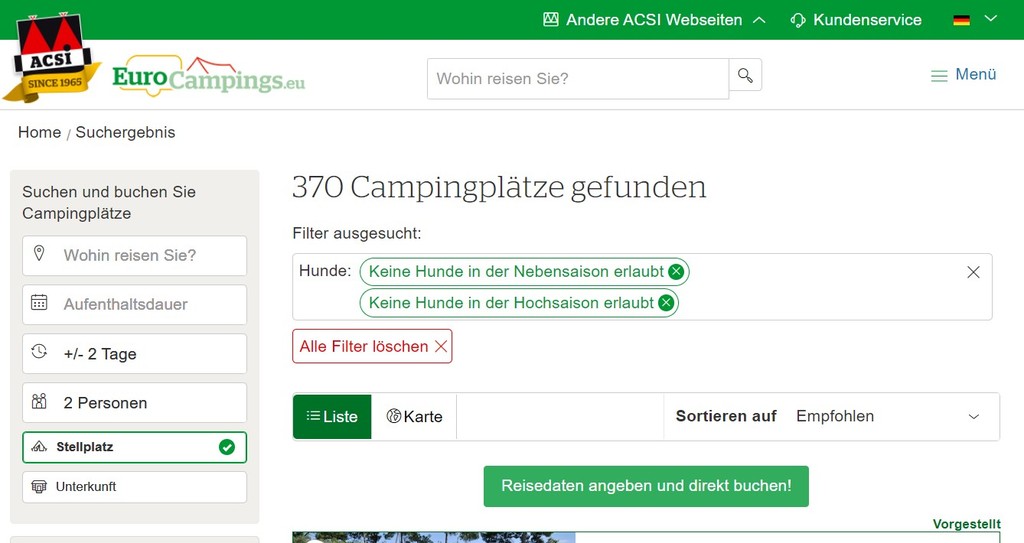
Task: Click the people icon beside 2 Personen
Action: [39, 401]
